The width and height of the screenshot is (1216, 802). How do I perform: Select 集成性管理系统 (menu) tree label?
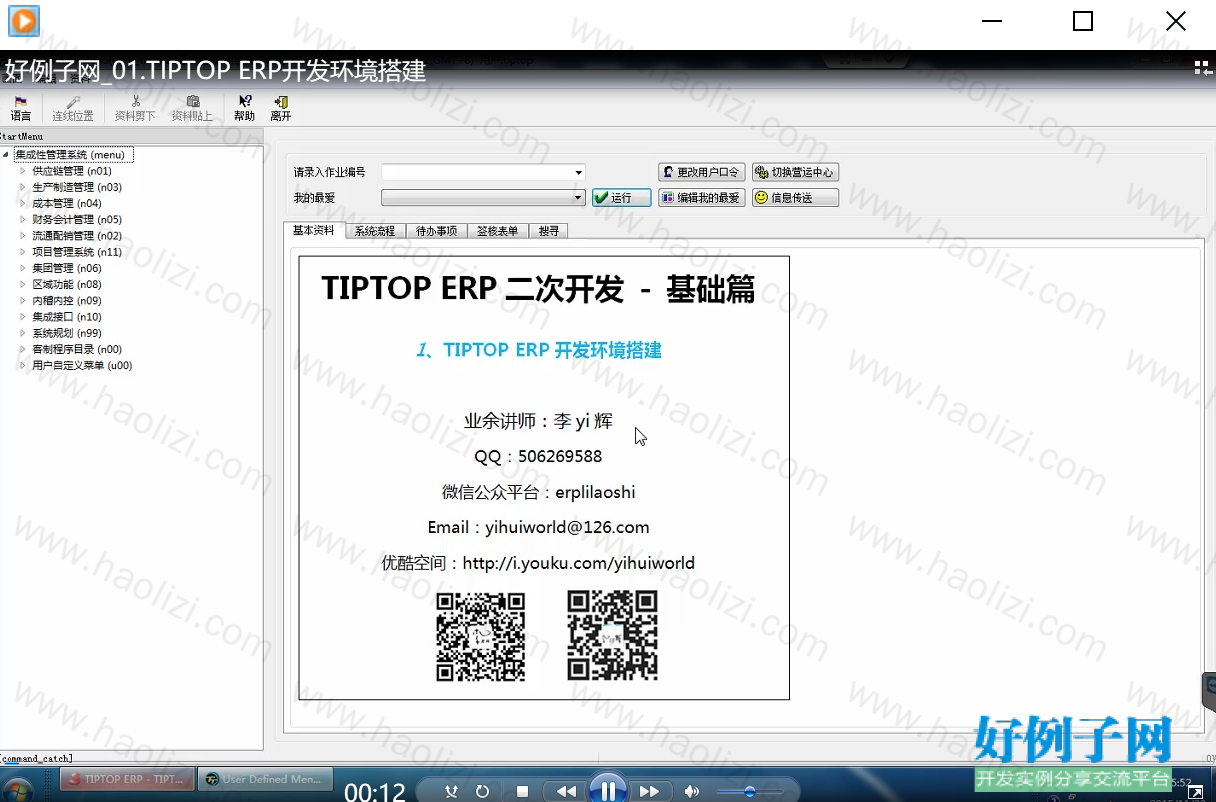pos(73,155)
